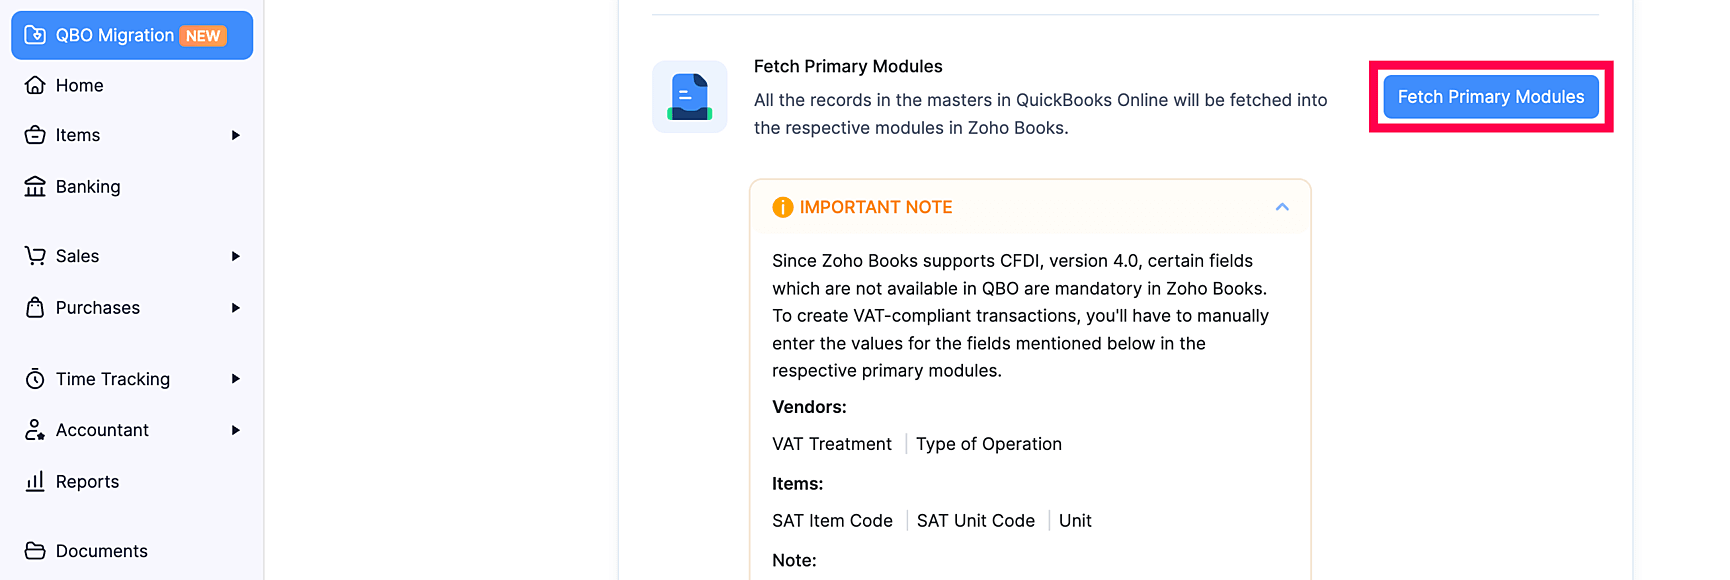Expand the Sales submenu arrow
Viewport: 1730px width, 580px height.
[238, 255]
